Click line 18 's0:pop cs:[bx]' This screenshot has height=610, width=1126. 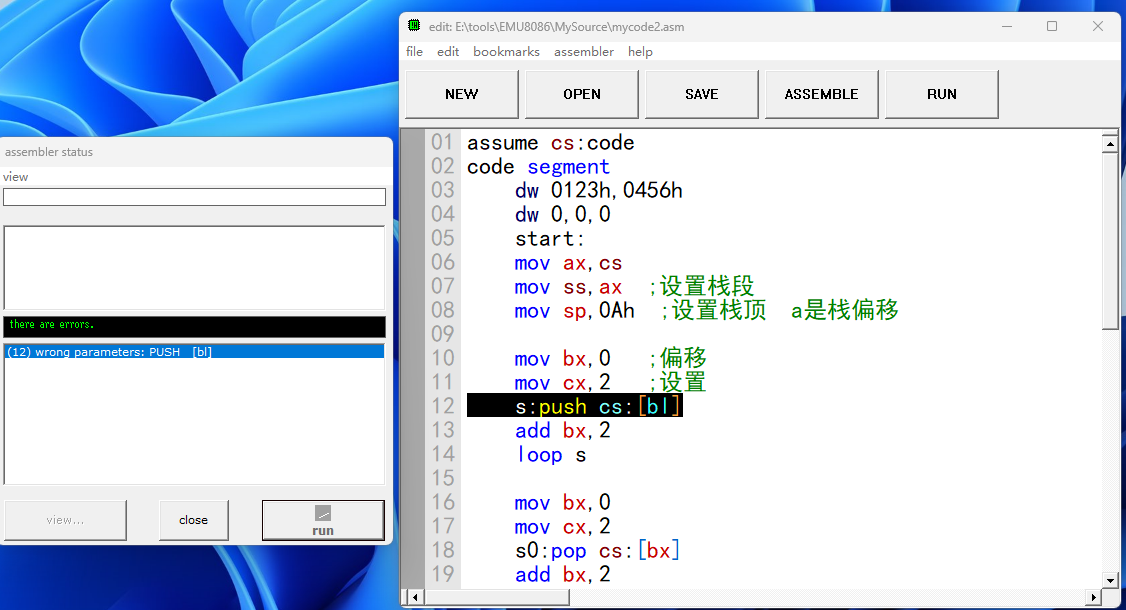[x=597, y=551]
